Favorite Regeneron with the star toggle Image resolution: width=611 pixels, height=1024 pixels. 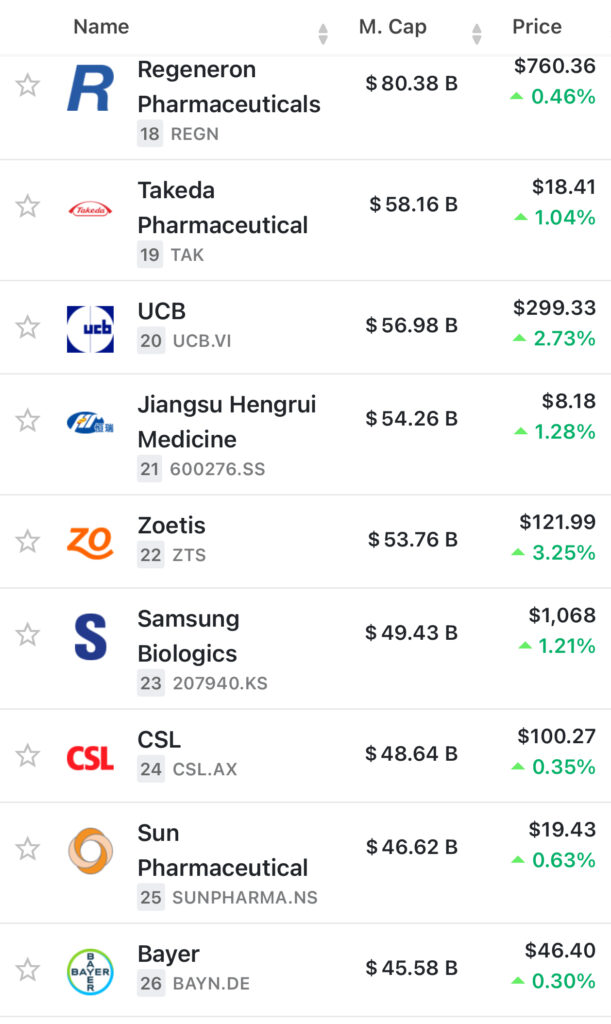(28, 86)
